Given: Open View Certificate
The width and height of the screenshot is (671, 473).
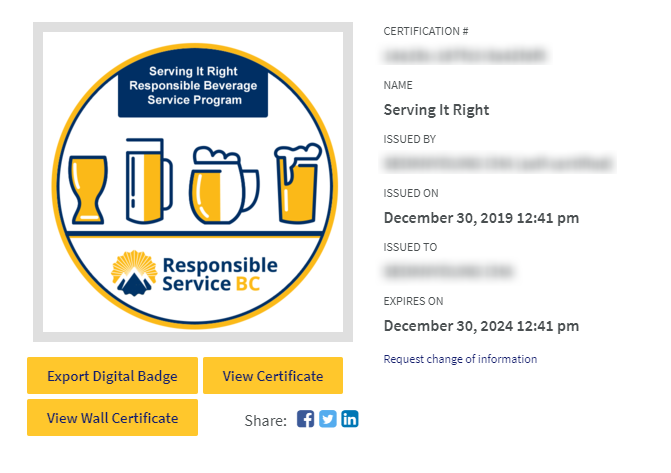Looking at the screenshot, I should point(272,376).
